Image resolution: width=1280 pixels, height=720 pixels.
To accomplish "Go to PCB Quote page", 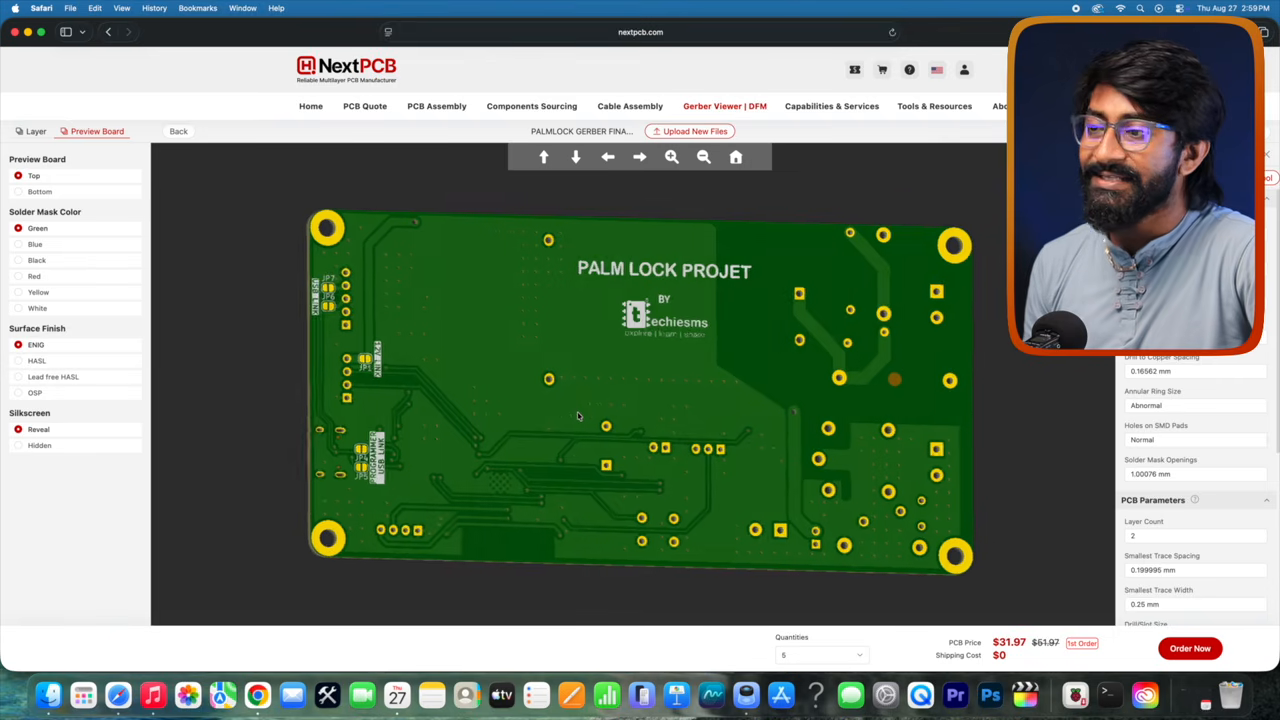I will [365, 106].
